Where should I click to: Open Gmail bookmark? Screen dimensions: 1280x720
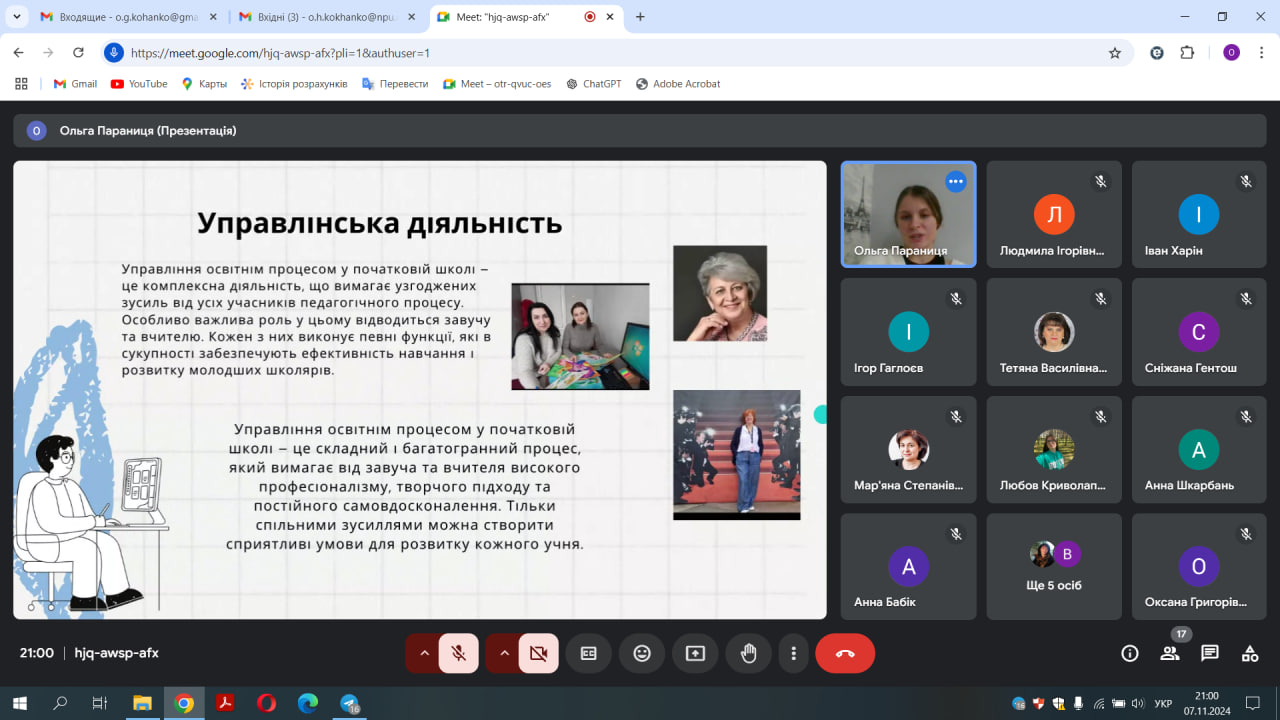pyautogui.click(x=75, y=84)
